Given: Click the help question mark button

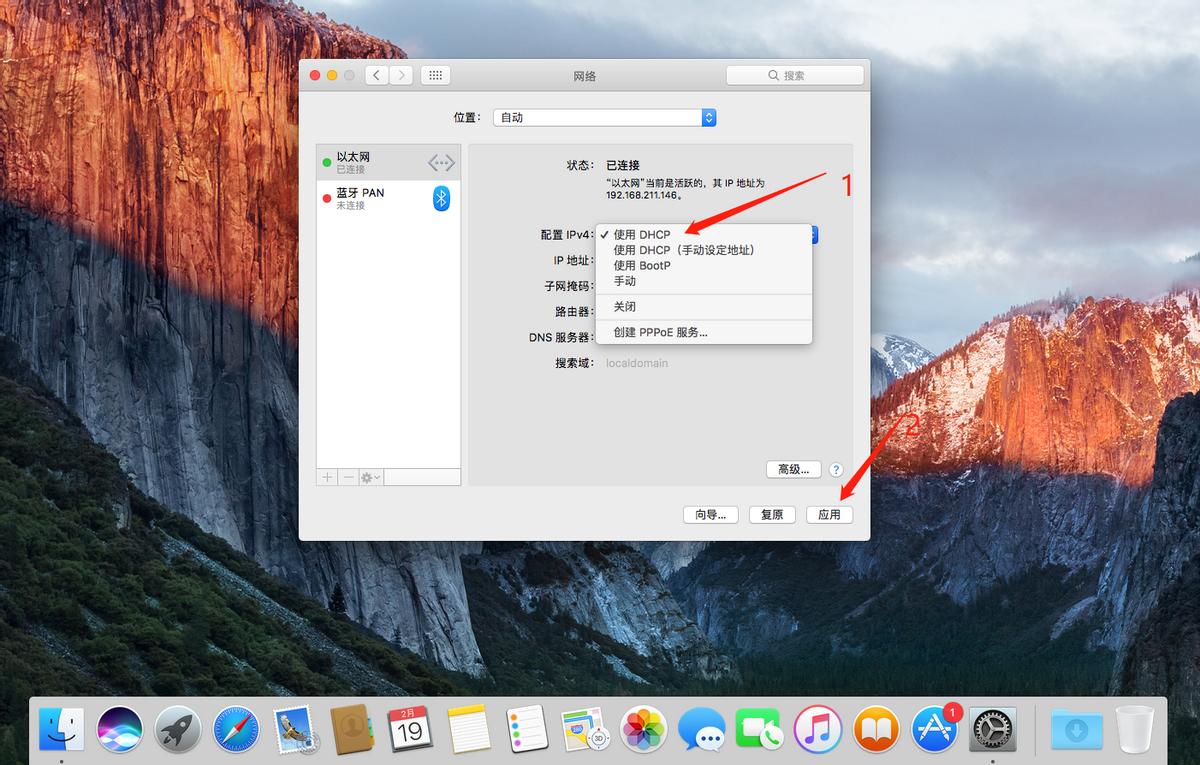Looking at the screenshot, I should coord(836,469).
